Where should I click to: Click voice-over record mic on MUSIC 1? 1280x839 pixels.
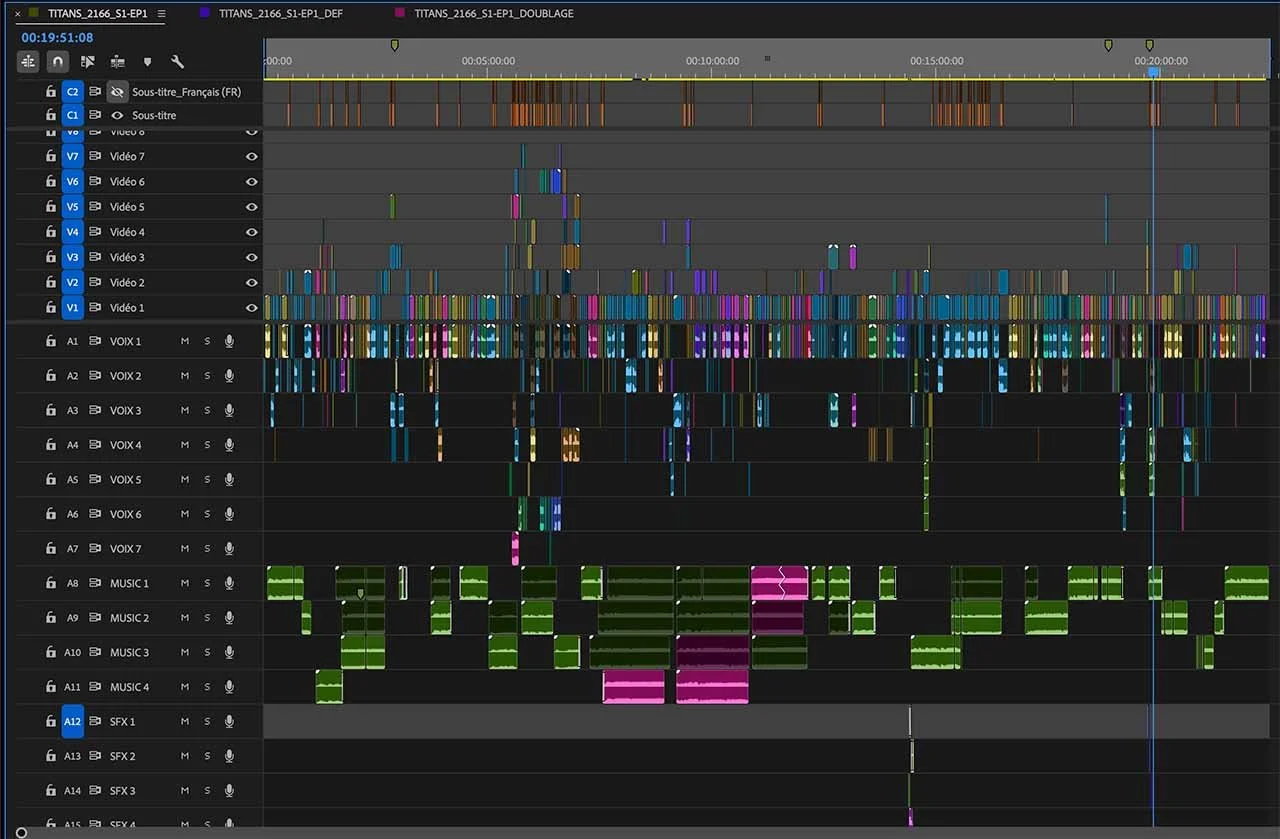[x=229, y=583]
